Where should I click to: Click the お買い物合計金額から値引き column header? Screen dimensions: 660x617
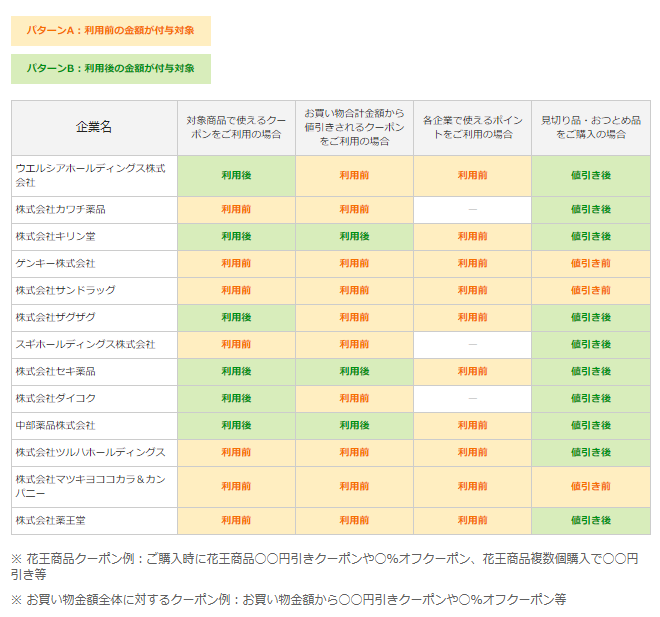(x=354, y=128)
